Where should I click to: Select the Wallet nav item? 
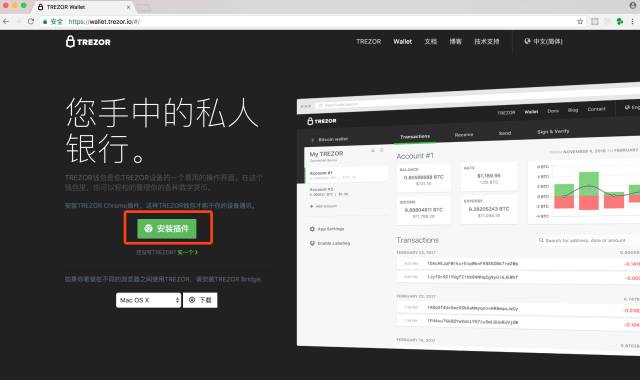pyautogui.click(x=402, y=42)
